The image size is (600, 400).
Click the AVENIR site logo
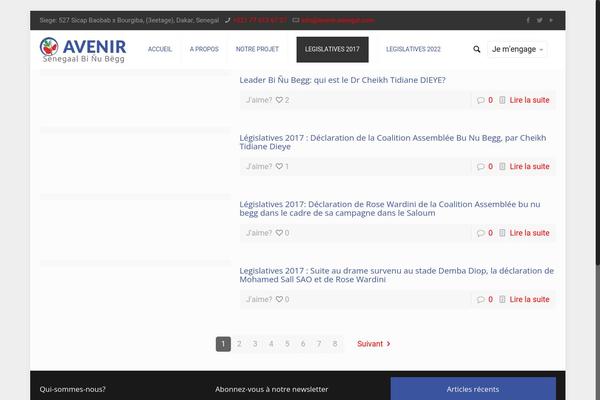83,50
